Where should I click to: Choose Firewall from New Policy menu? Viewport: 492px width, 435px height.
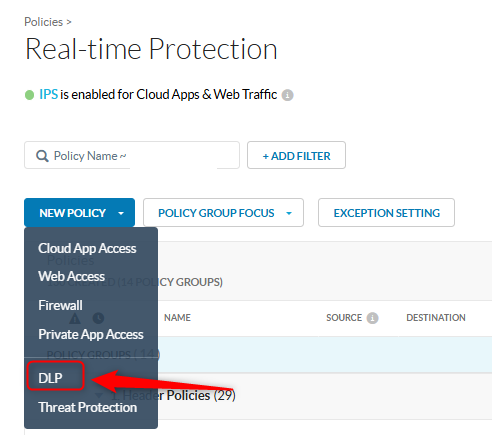click(60, 305)
